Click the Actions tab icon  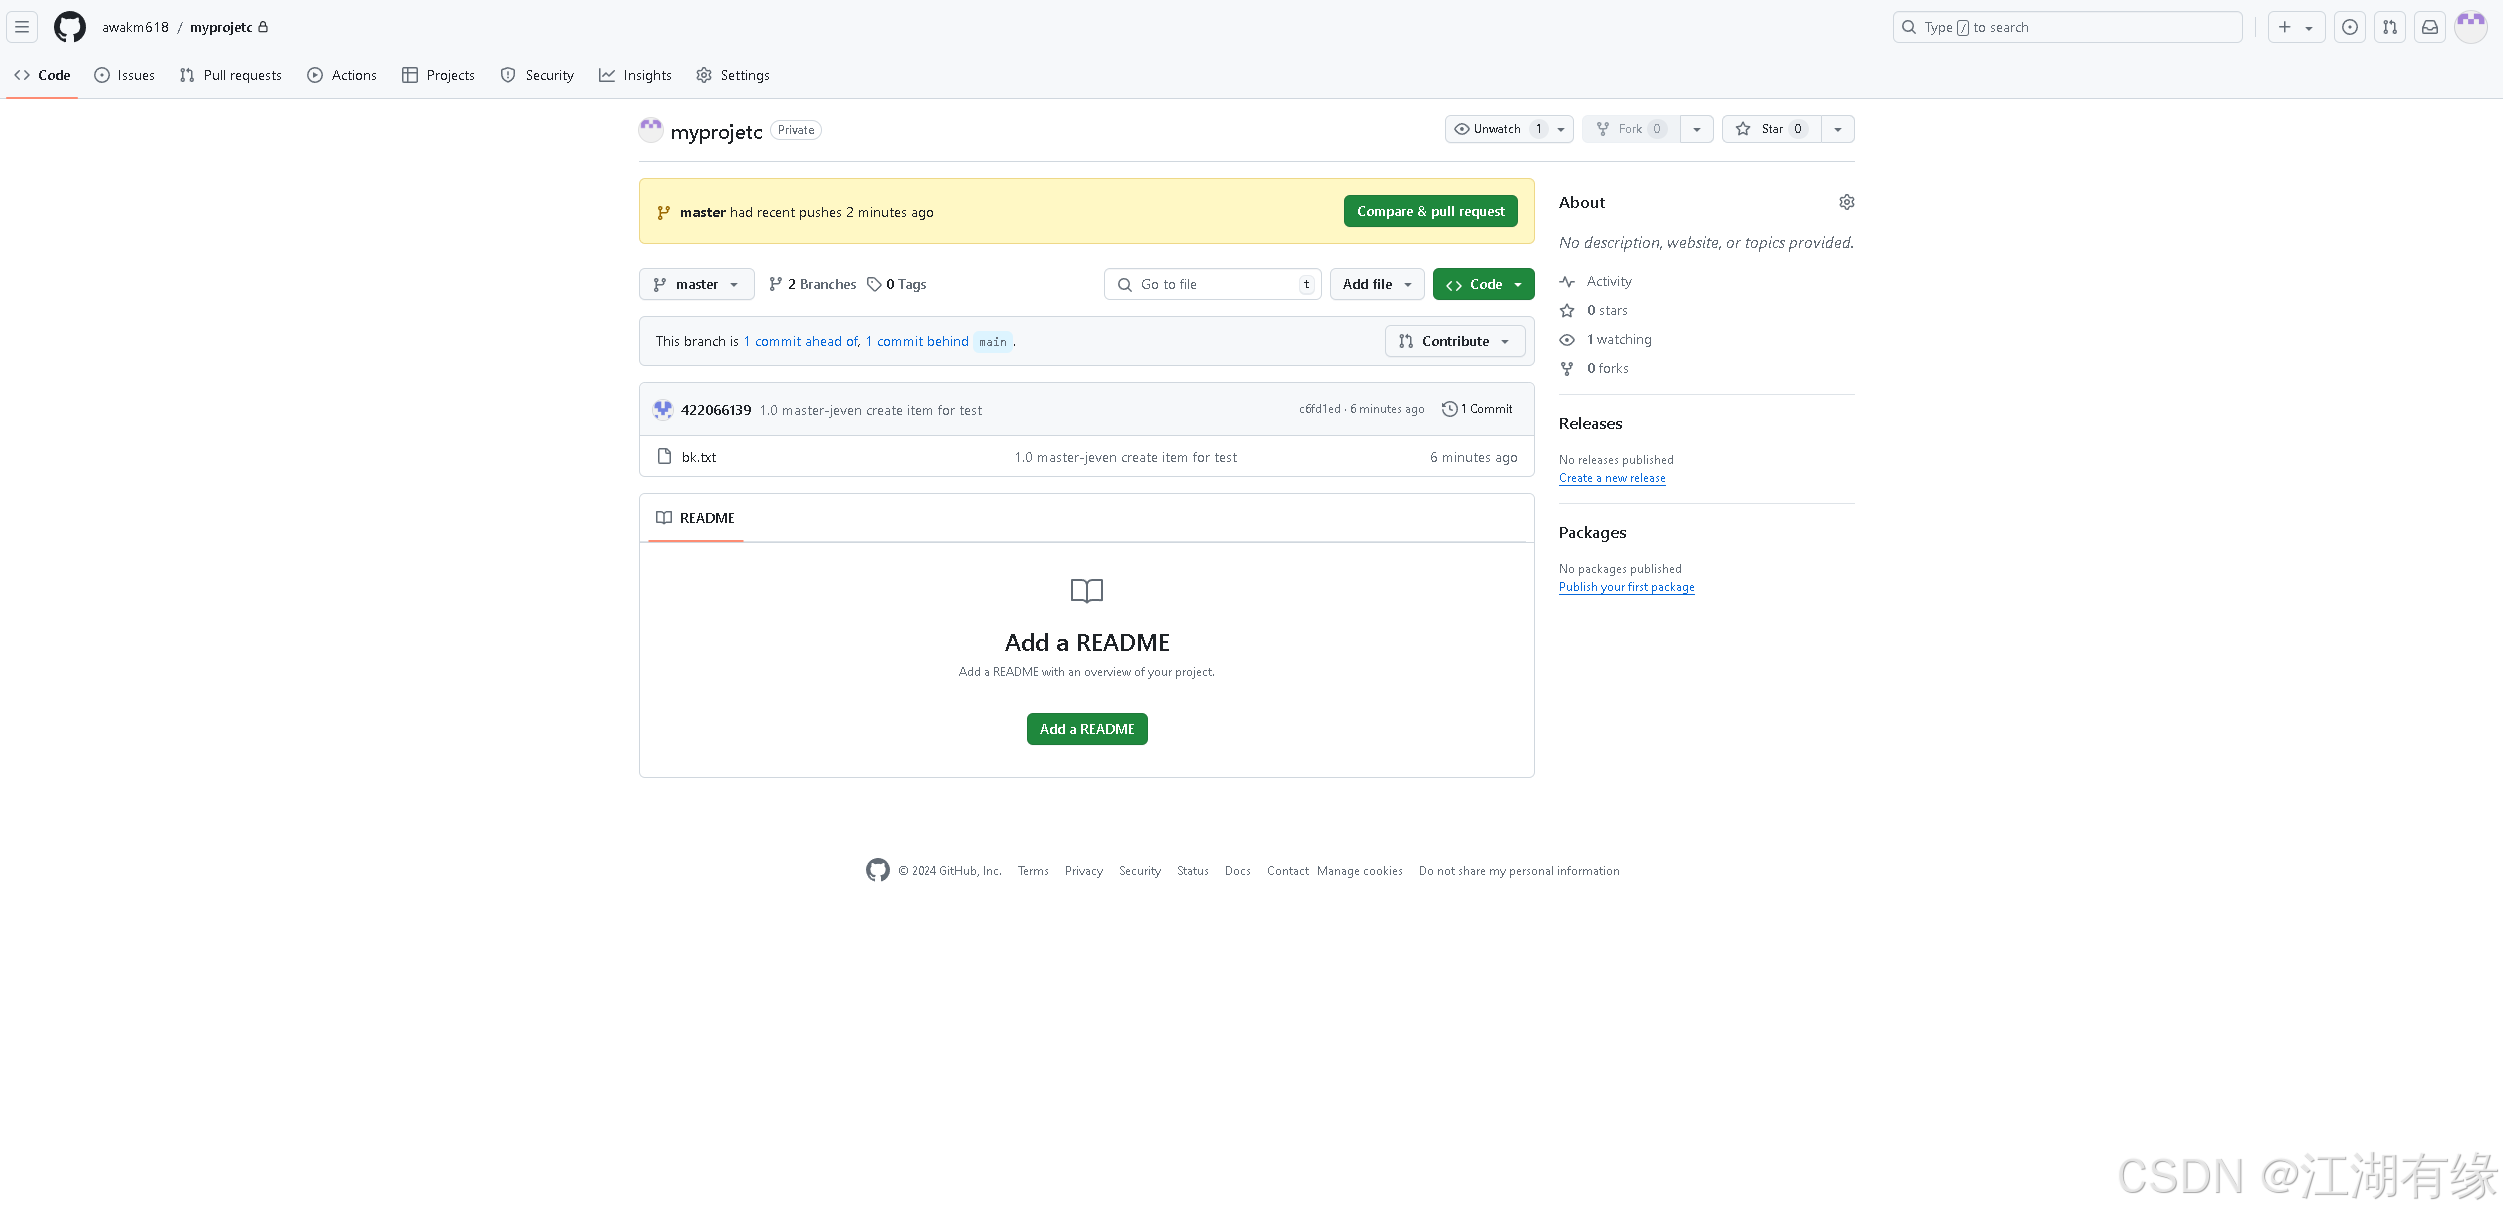(316, 75)
